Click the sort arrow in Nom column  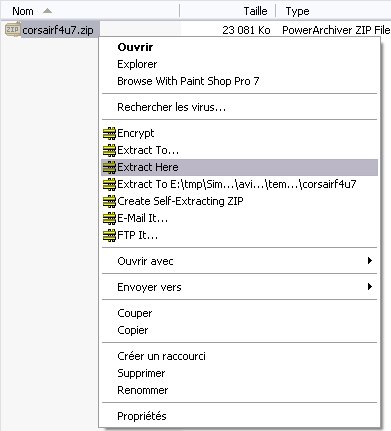point(47,11)
